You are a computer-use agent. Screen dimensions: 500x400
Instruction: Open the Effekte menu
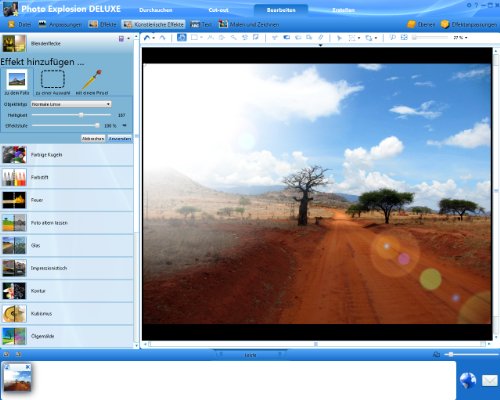pyautogui.click(x=103, y=24)
